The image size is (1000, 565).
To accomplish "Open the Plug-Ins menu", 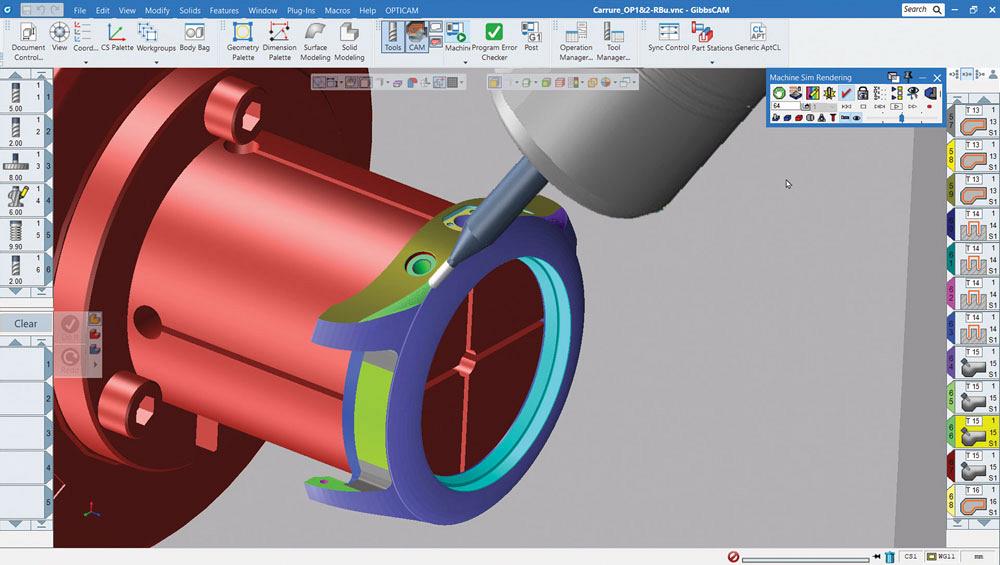I will (301, 10).
